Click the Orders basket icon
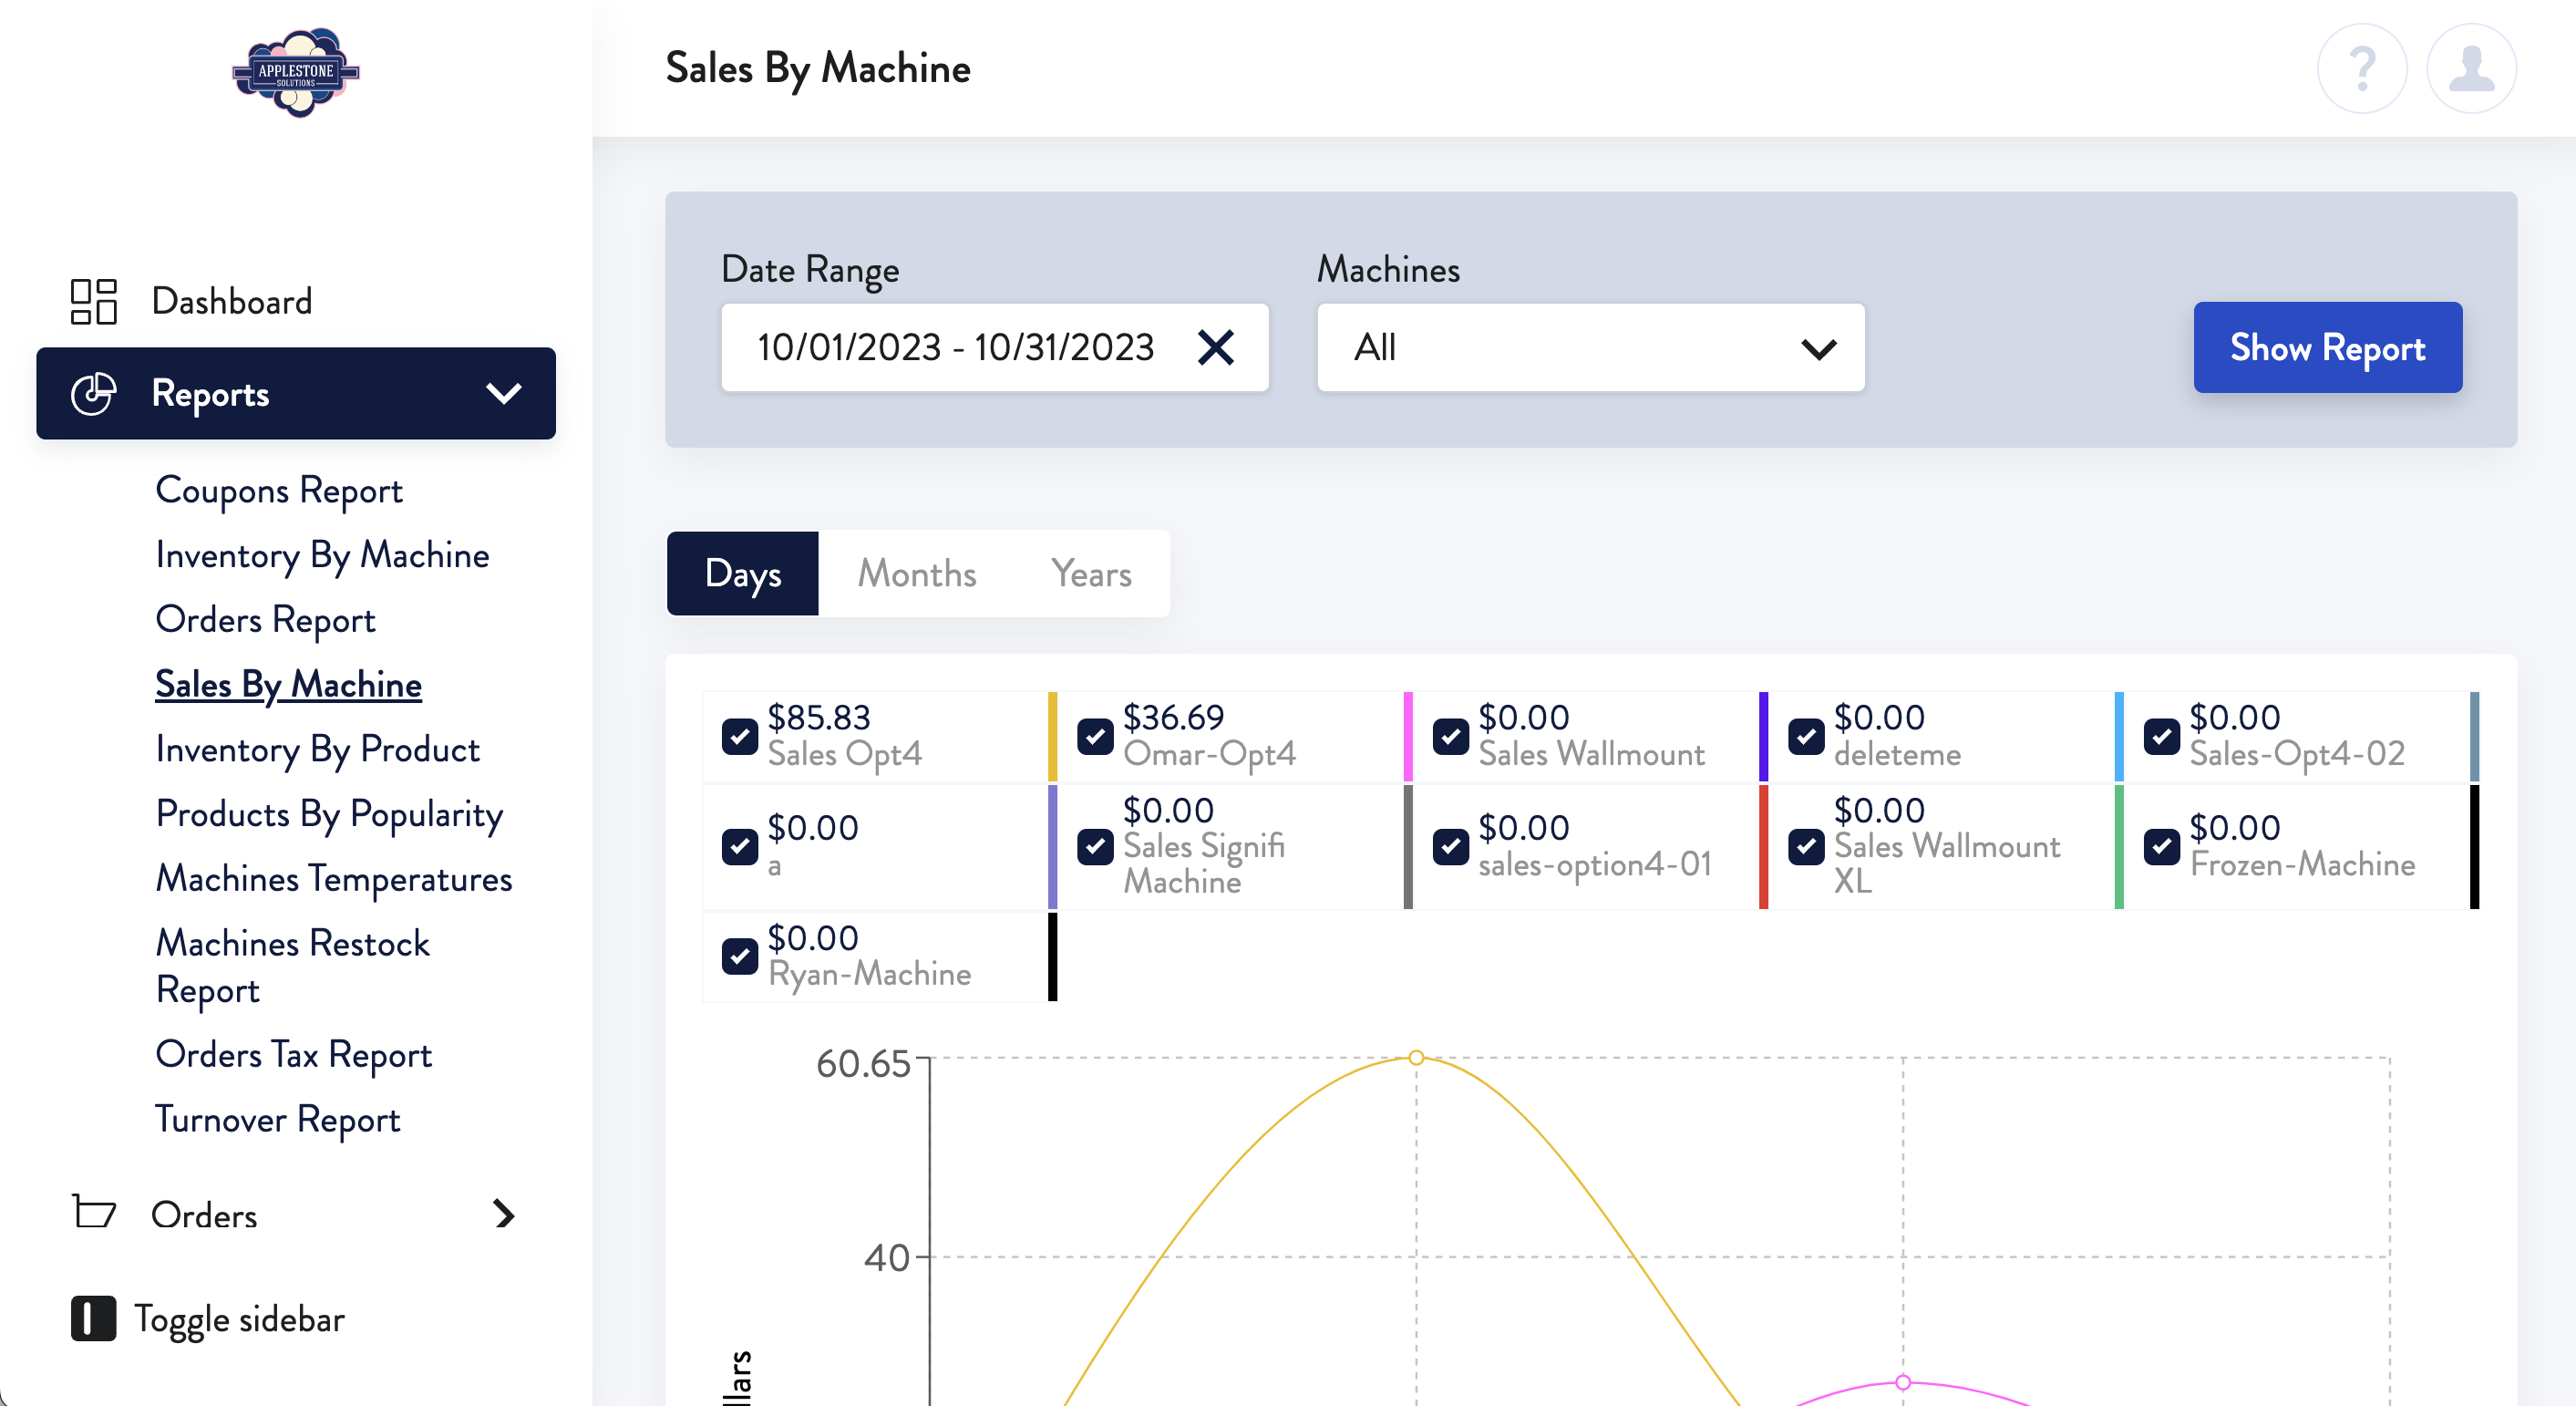The width and height of the screenshot is (2576, 1406). (x=94, y=1213)
